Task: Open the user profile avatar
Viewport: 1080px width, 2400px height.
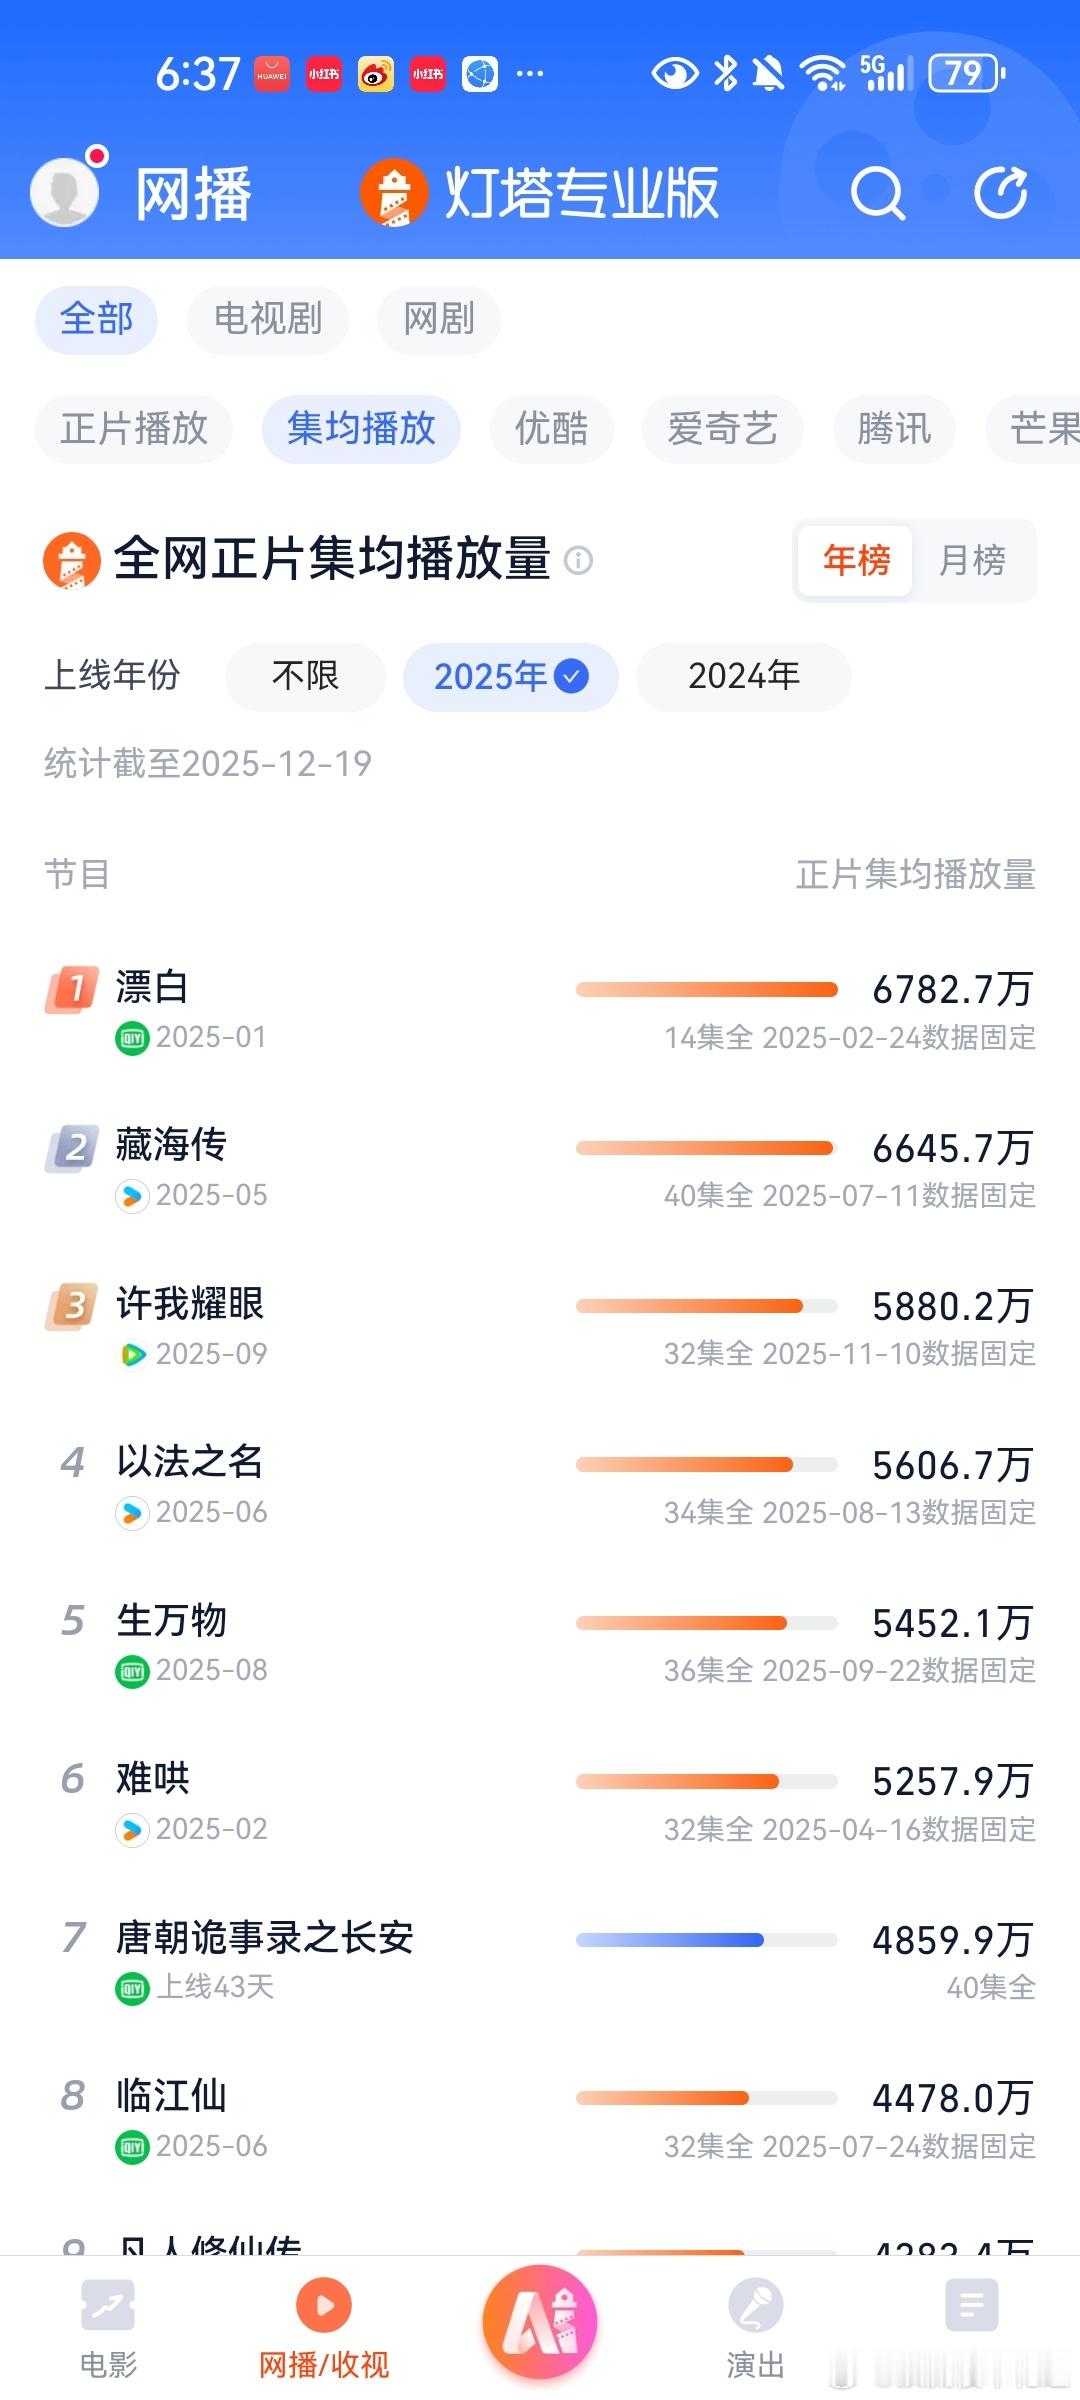Action: (x=66, y=190)
